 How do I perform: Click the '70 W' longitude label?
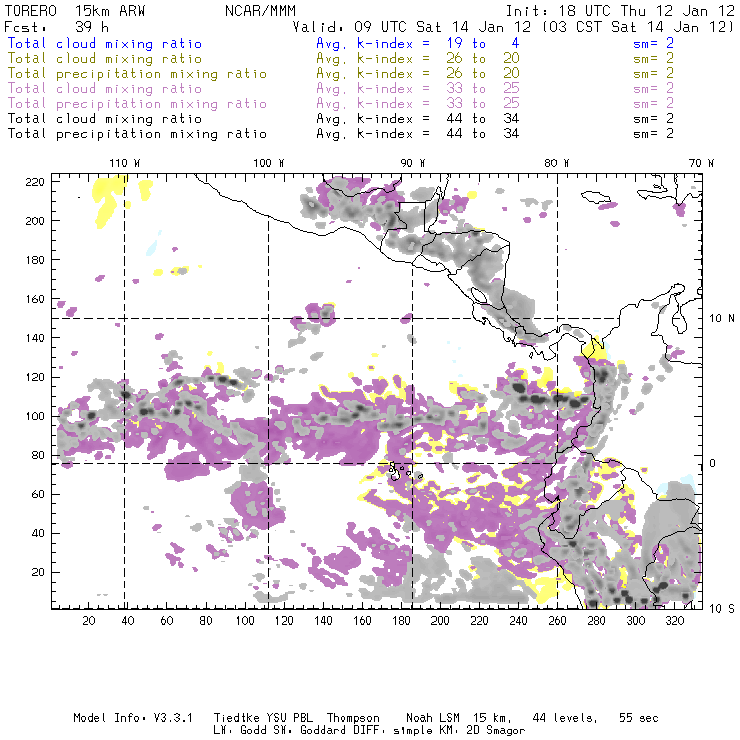point(701,163)
